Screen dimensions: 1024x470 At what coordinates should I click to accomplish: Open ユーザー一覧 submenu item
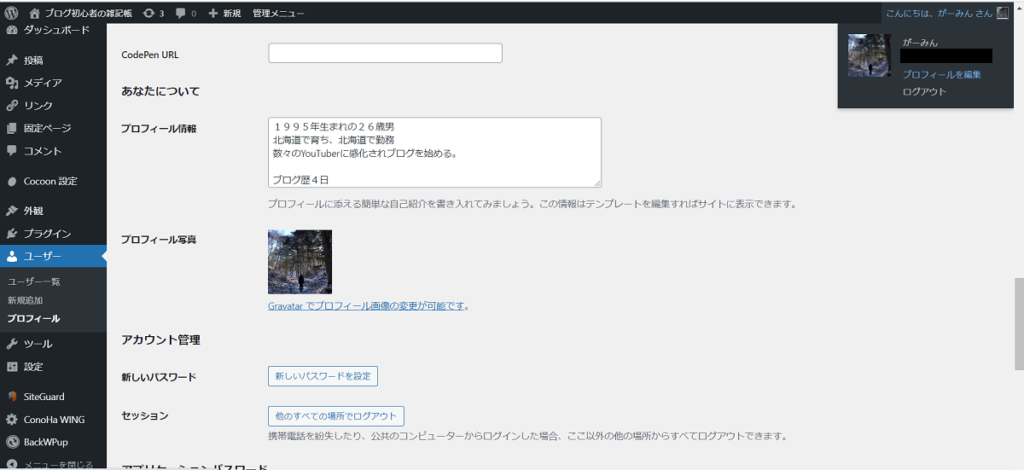(34, 281)
